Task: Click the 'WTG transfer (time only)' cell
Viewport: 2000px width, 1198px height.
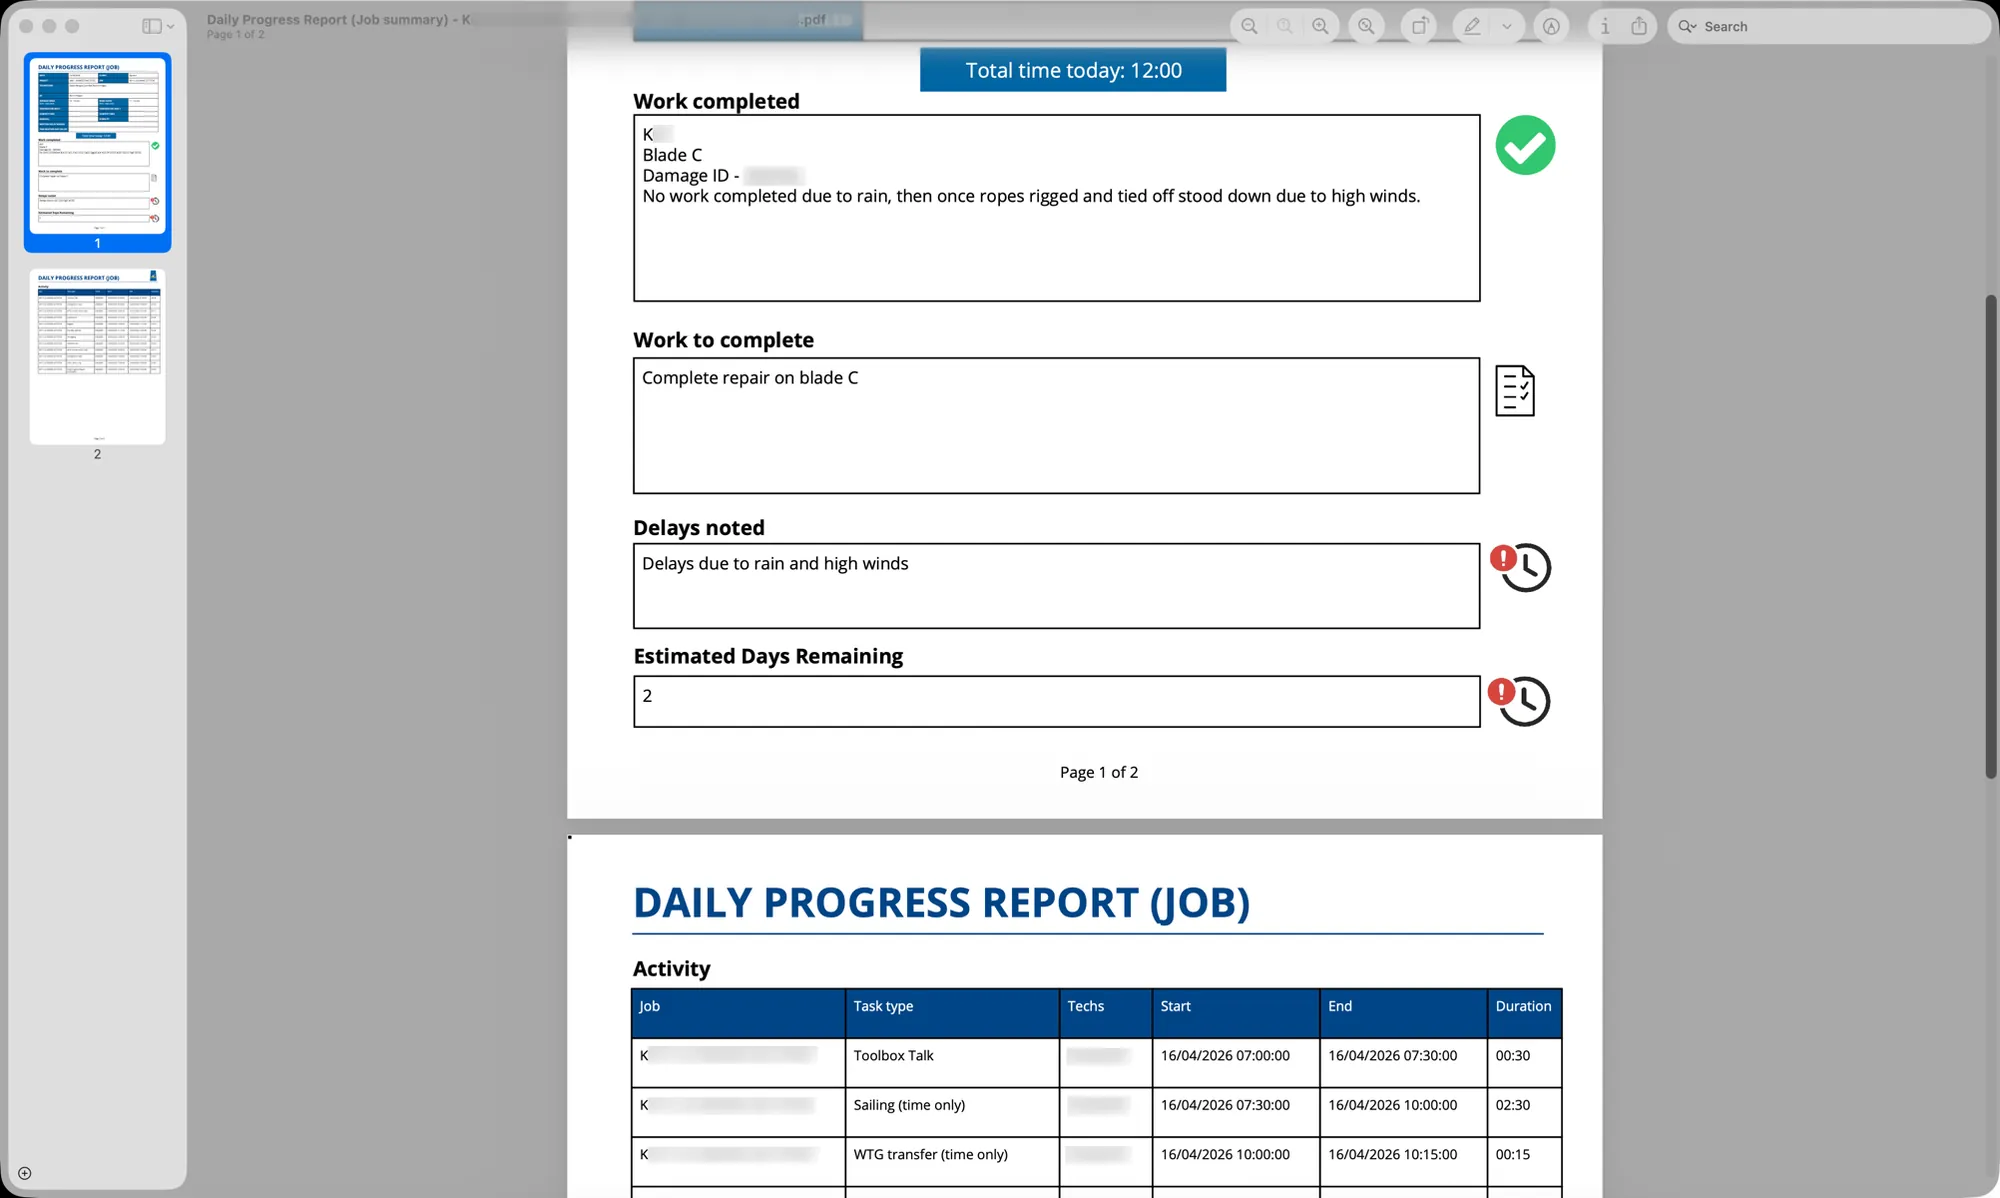Action: pos(952,1161)
